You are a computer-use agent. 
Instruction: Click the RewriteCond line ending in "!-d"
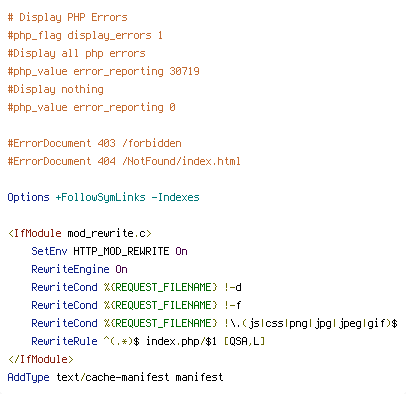point(137,287)
